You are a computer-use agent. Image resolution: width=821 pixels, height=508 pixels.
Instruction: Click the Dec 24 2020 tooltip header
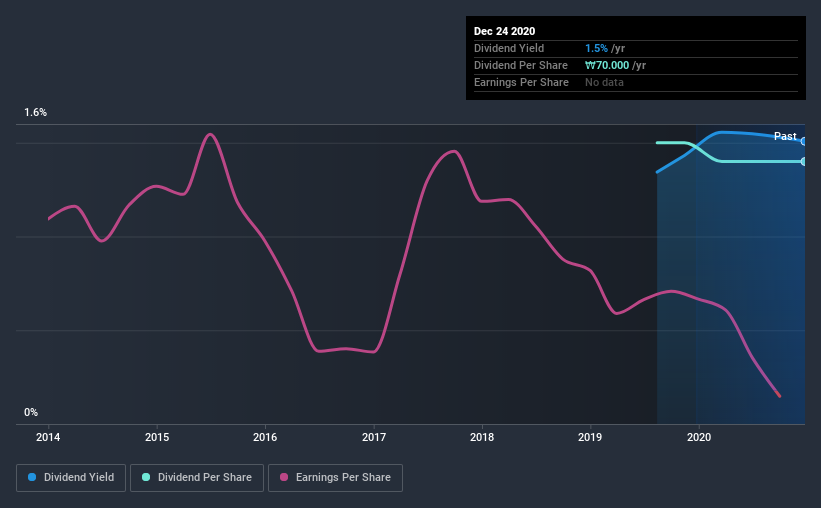[504, 31]
